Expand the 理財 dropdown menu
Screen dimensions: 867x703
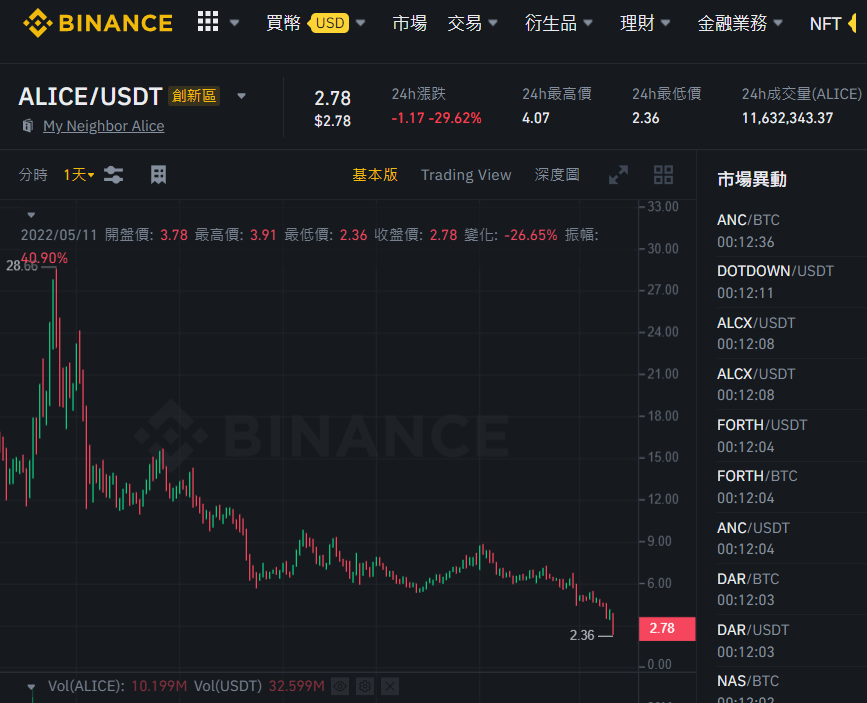point(645,23)
